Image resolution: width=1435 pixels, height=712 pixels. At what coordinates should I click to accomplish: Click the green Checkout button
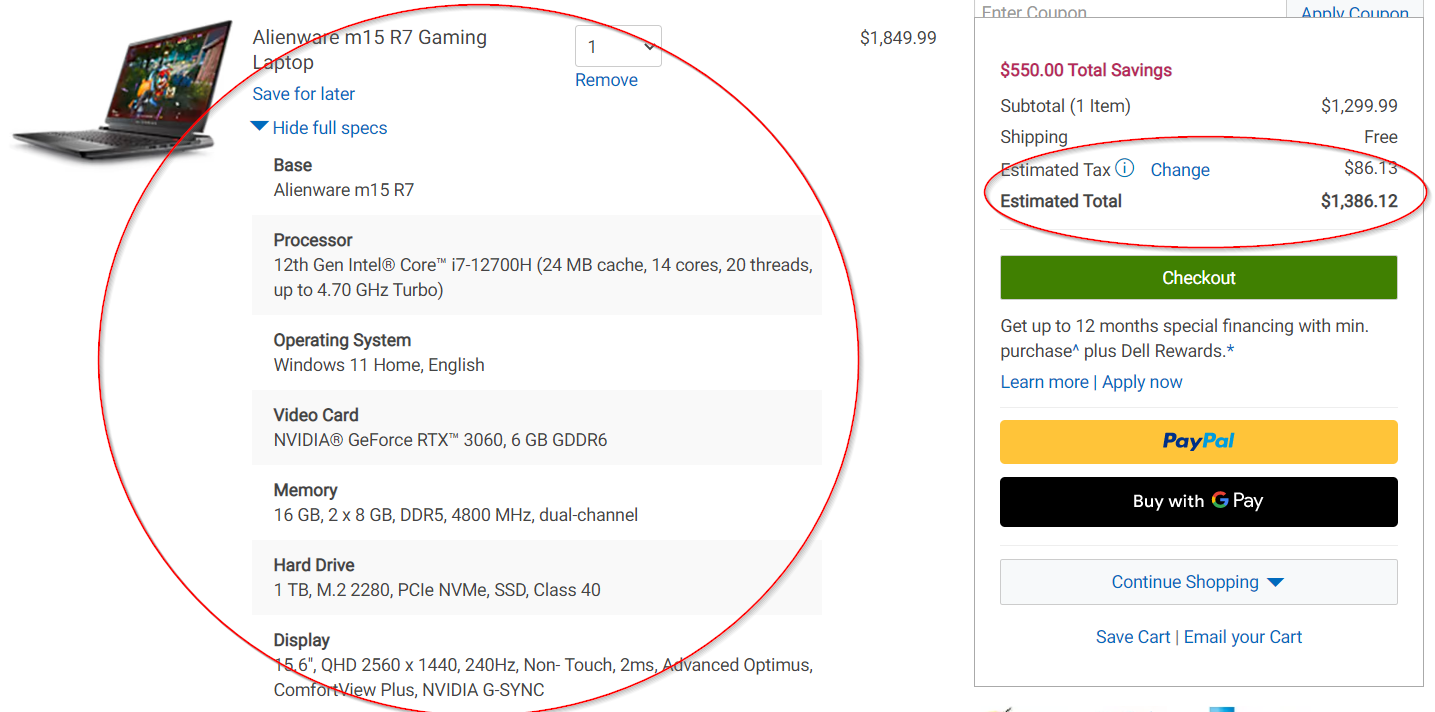[1198, 278]
